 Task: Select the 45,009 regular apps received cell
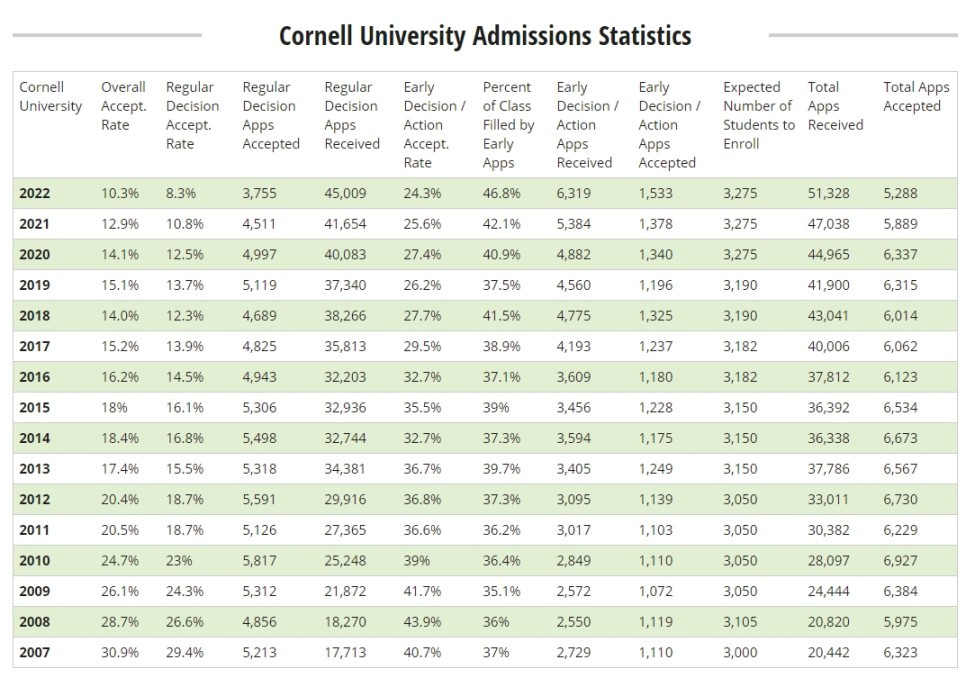pos(345,194)
